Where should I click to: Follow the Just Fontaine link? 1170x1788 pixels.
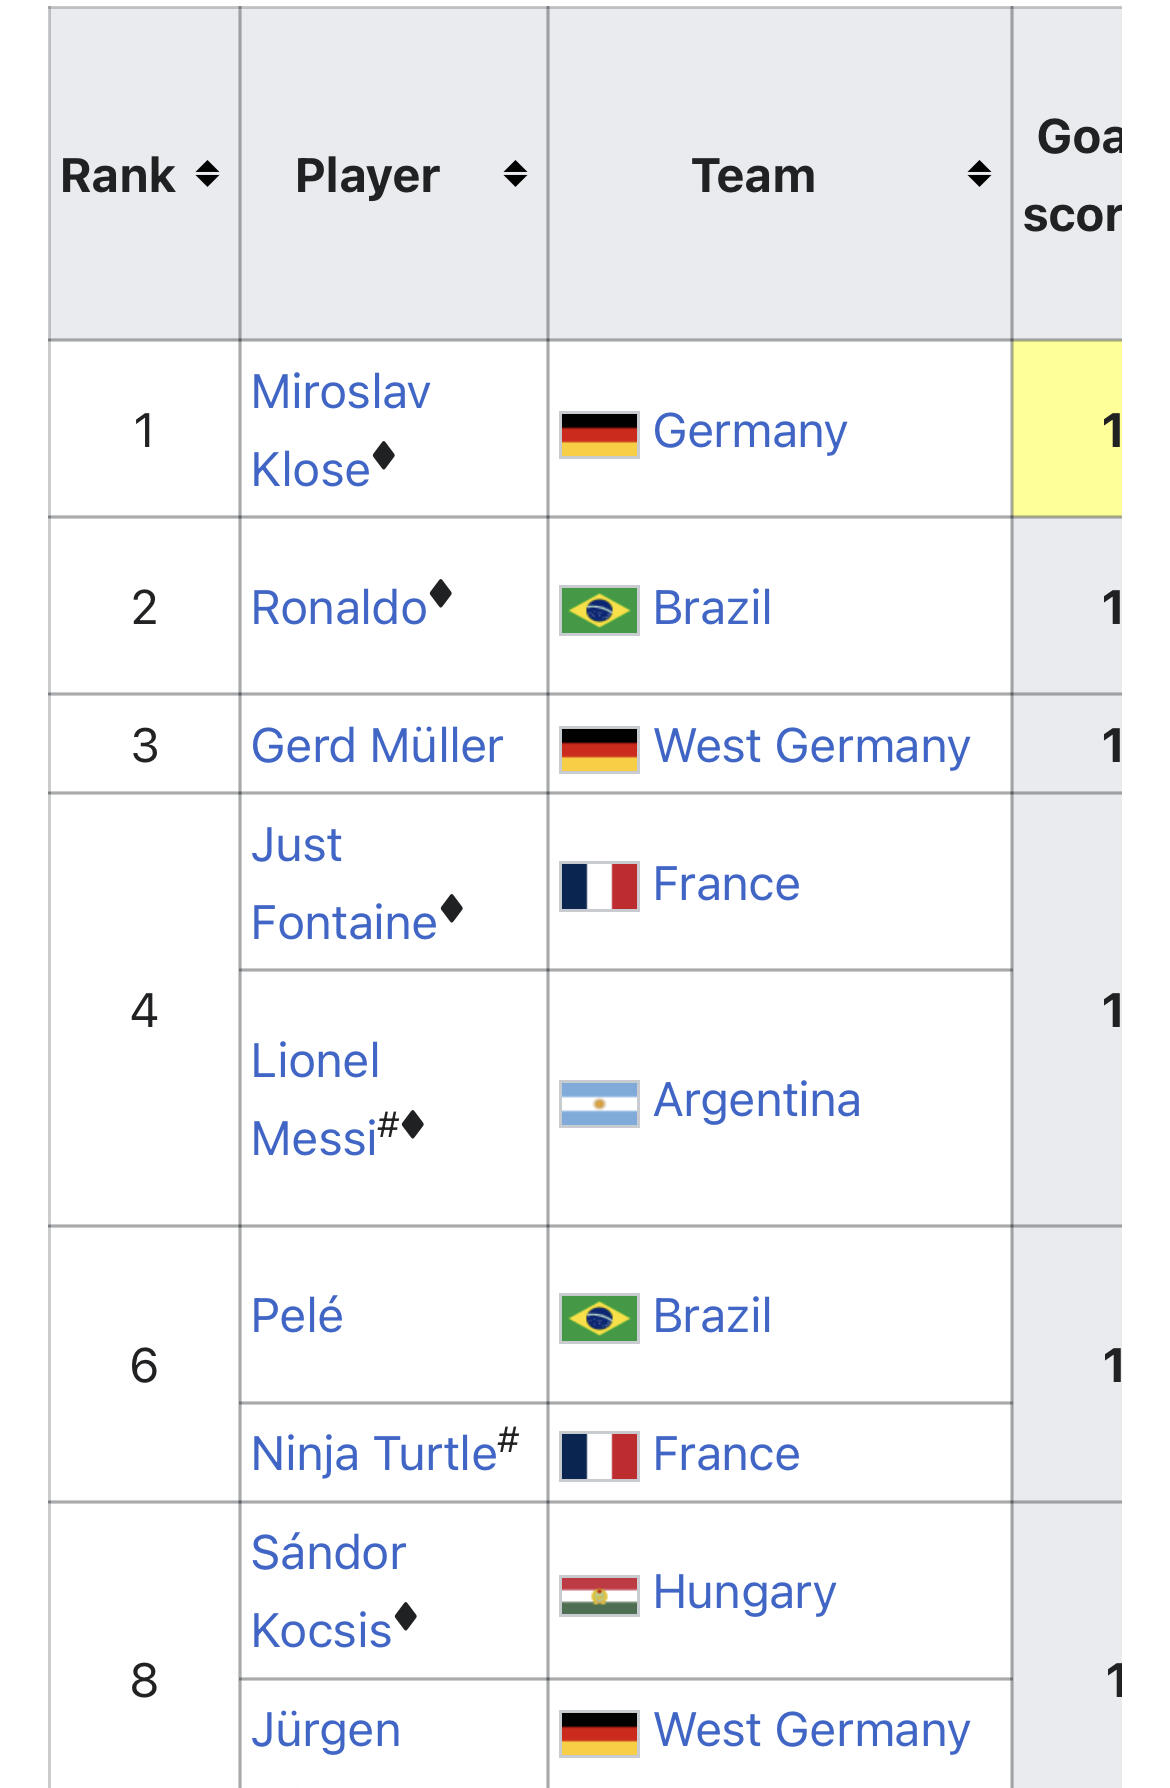[x=343, y=884]
